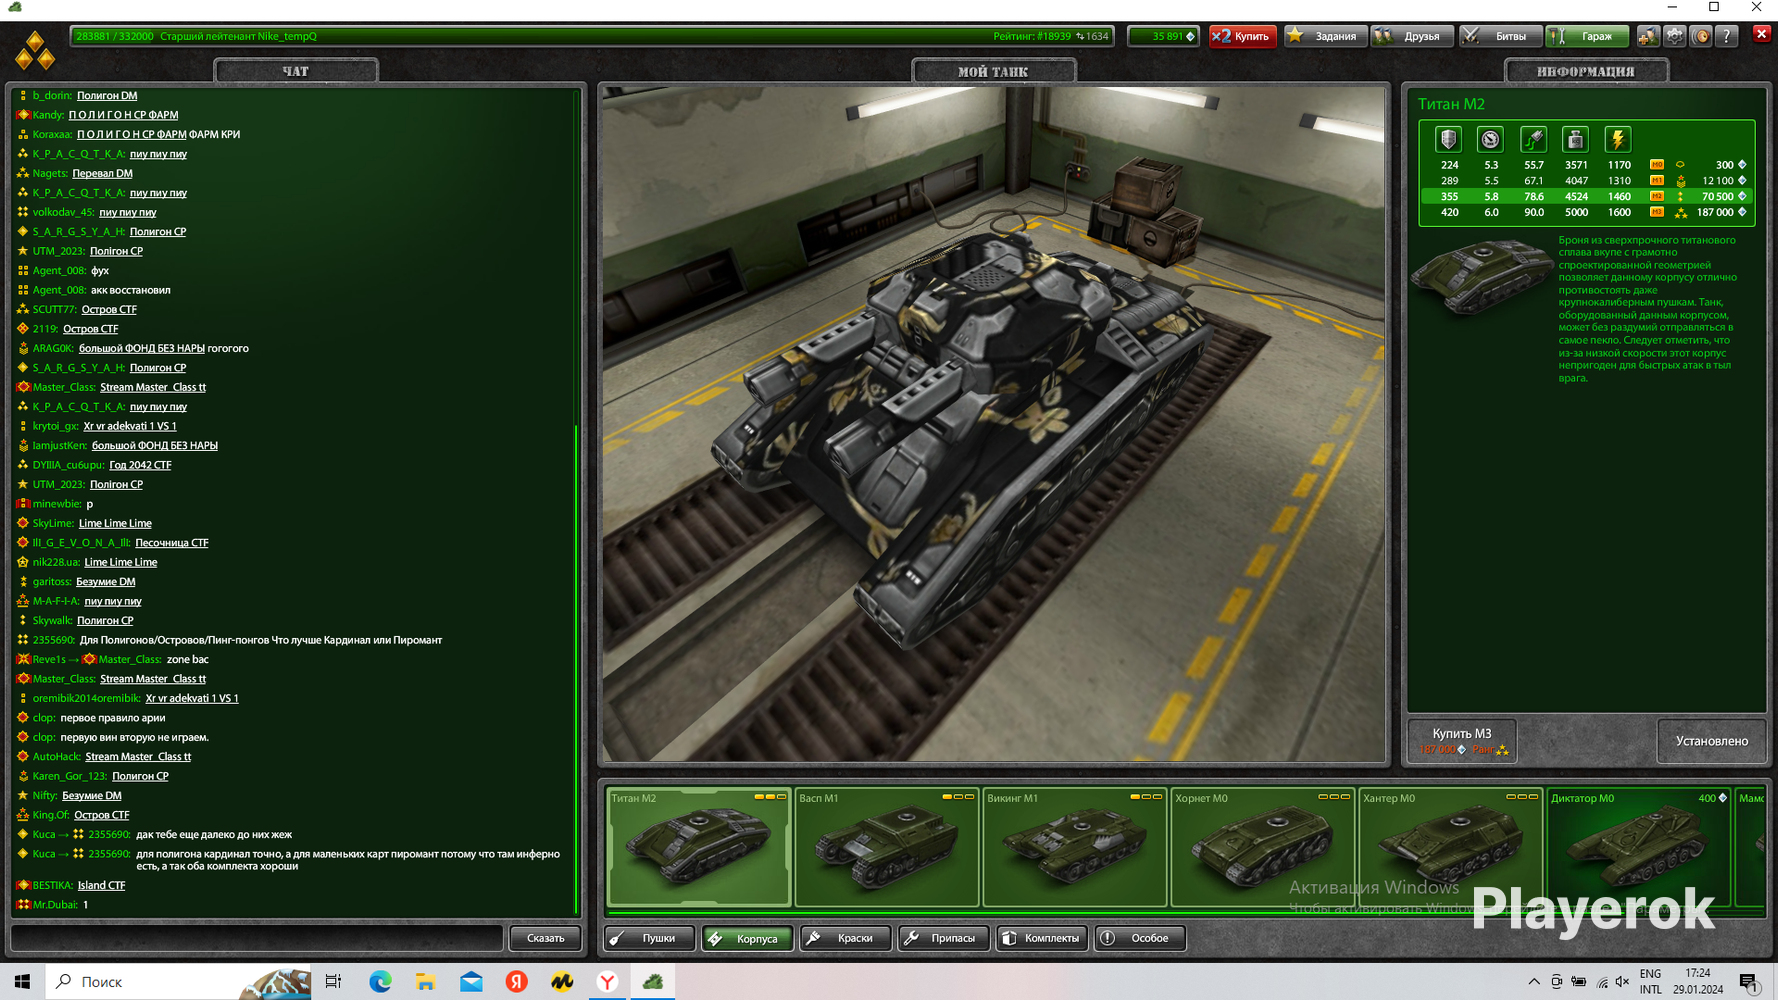
Task: Click the M2 modification badge
Action: (1657, 197)
